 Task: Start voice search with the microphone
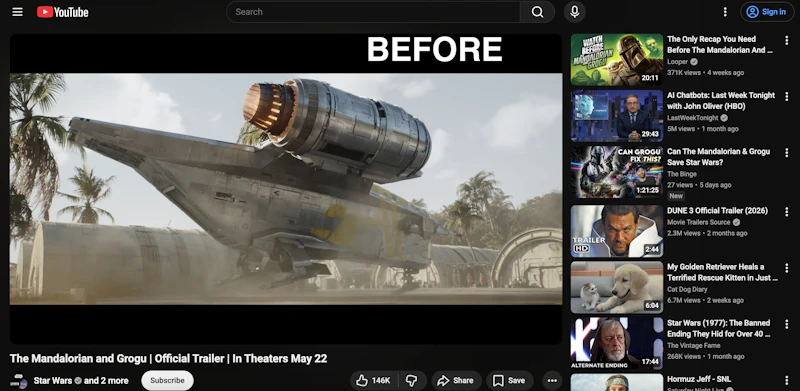pos(574,12)
